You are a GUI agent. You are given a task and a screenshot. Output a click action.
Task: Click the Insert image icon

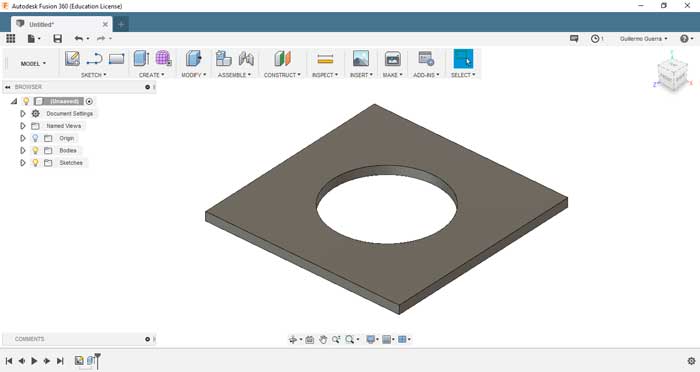[x=361, y=59]
